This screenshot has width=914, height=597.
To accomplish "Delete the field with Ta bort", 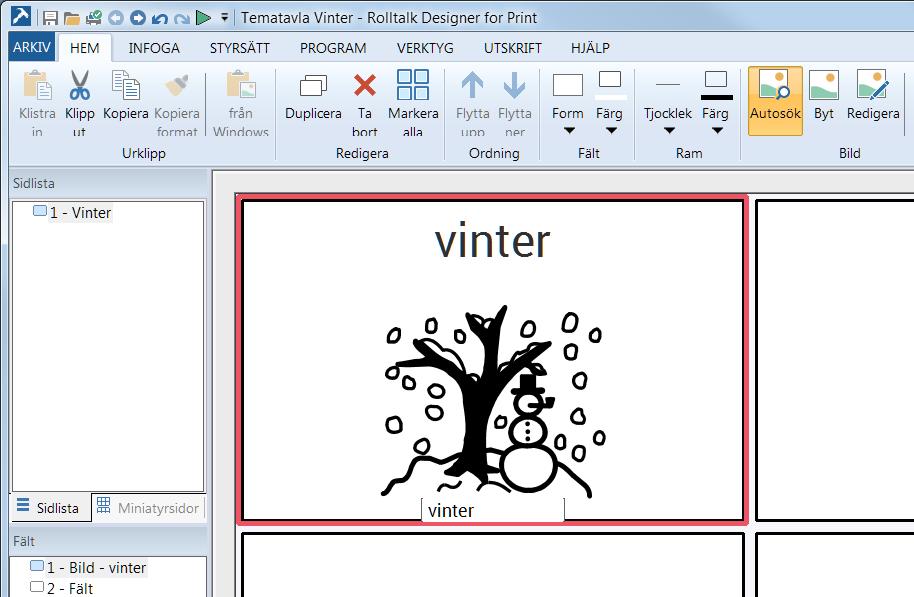I will point(365,103).
